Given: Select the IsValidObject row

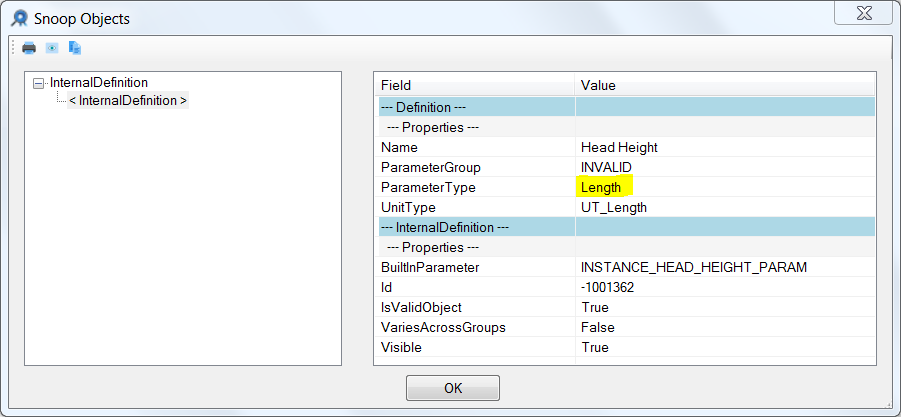Looking at the screenshot, I should pos(626,307).
